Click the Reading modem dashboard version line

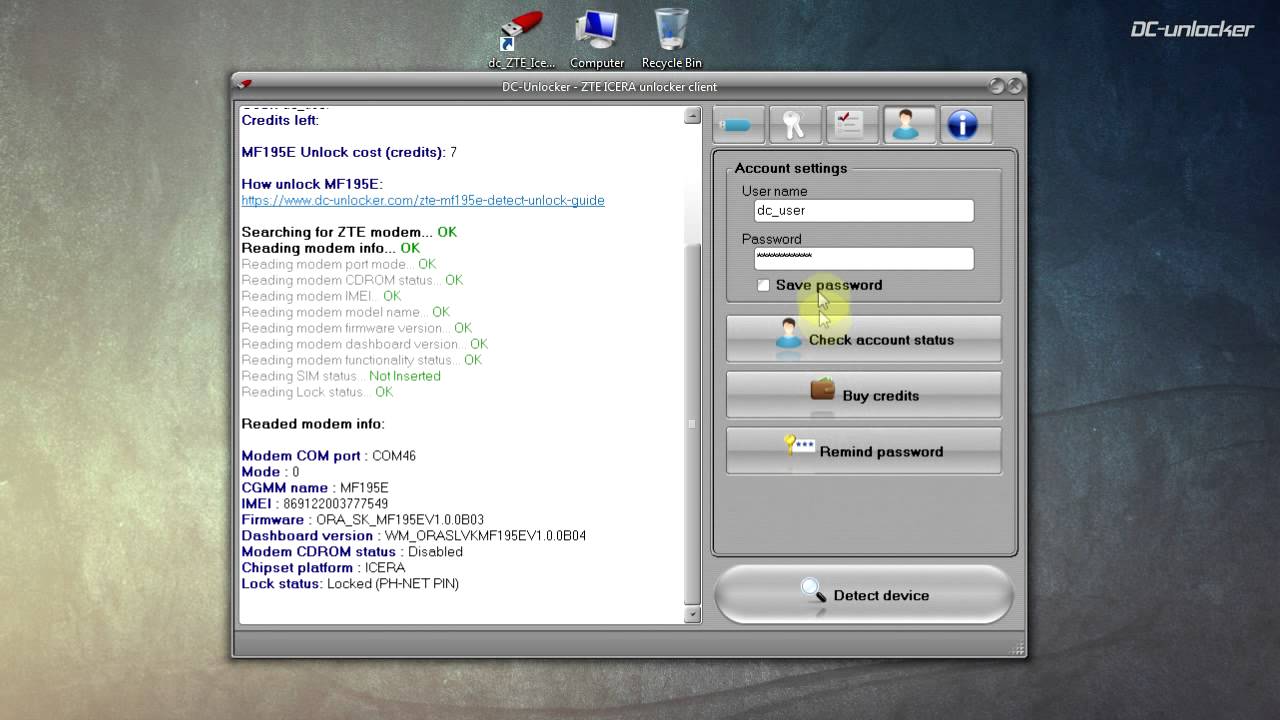point(365,344)
